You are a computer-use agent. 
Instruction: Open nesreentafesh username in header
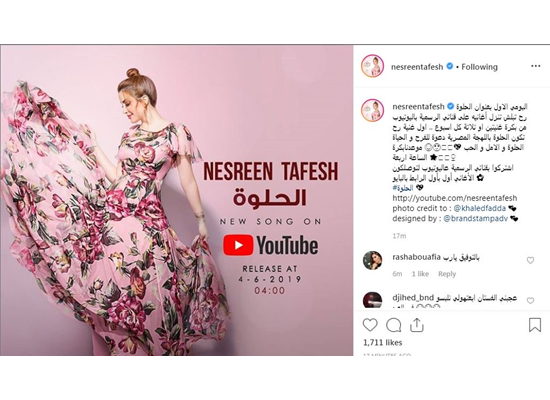coord(417,67)
